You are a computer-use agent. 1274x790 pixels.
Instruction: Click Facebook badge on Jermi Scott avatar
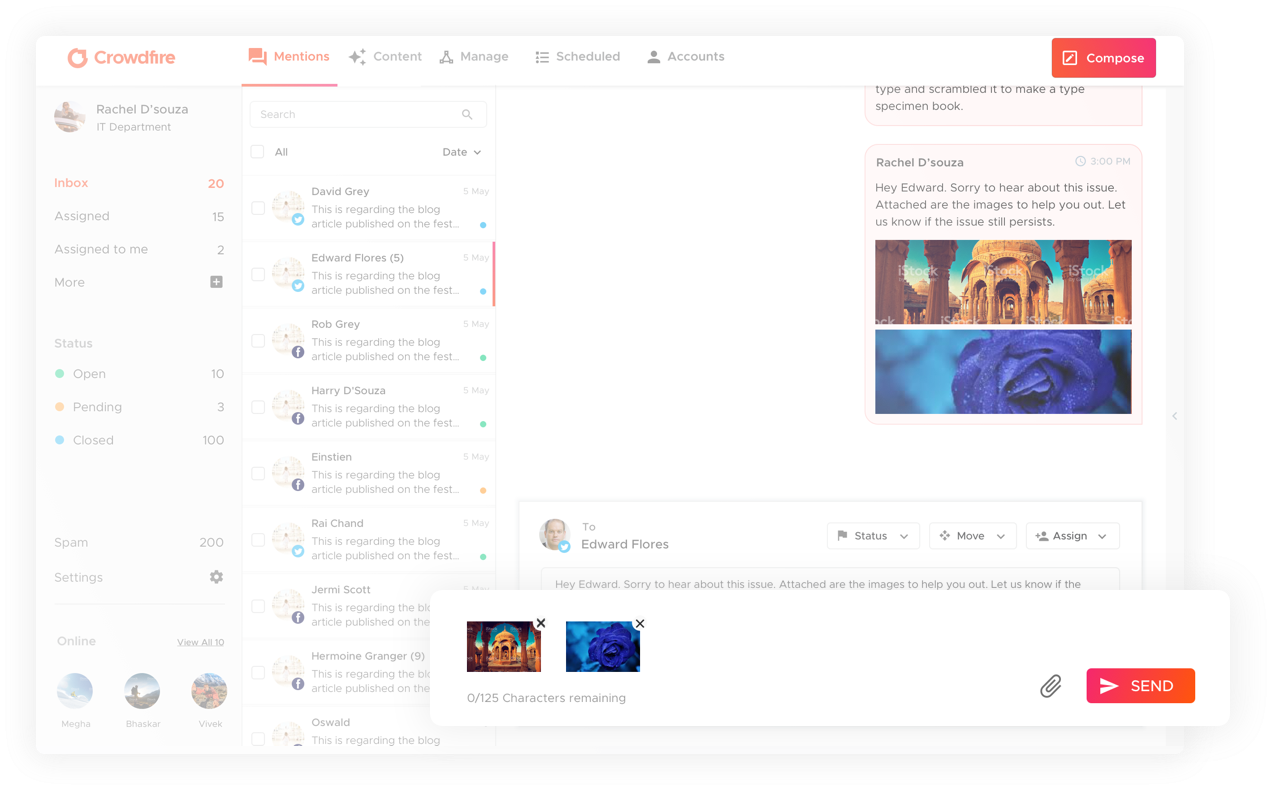pyautogui.click(x=298, y=618)
